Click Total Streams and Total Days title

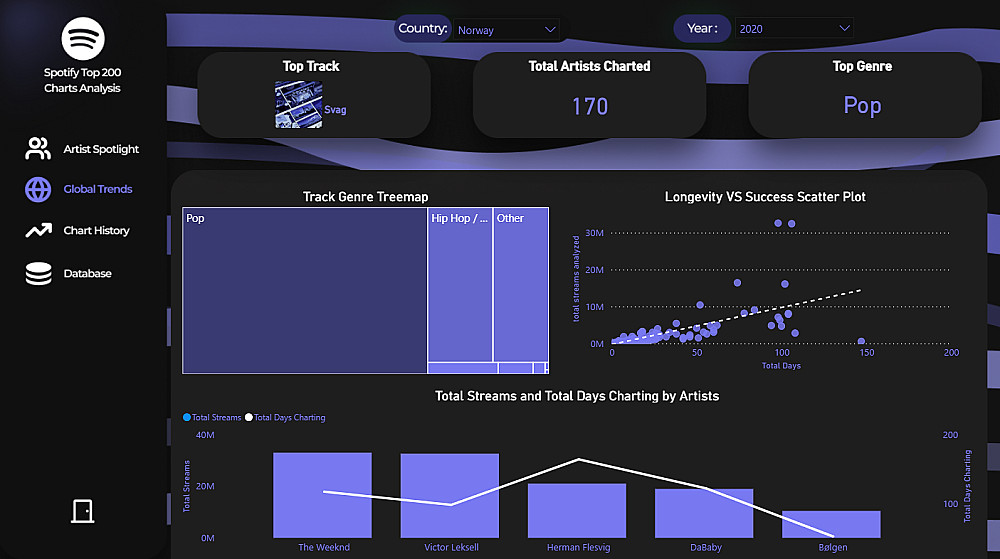[577, 396]
